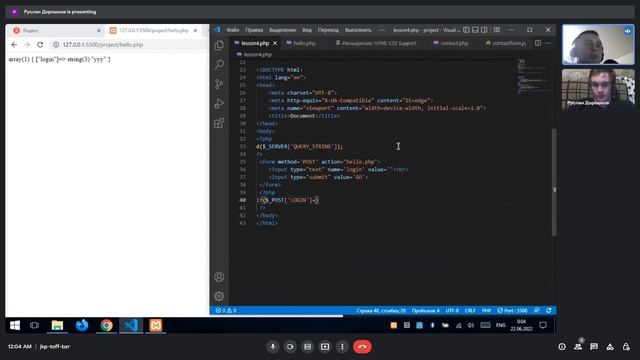Image resolution: width=640 pixels, height=360 pixels.
Task: Open the Windows notification center icon
Action: click(x=543, y=325)
